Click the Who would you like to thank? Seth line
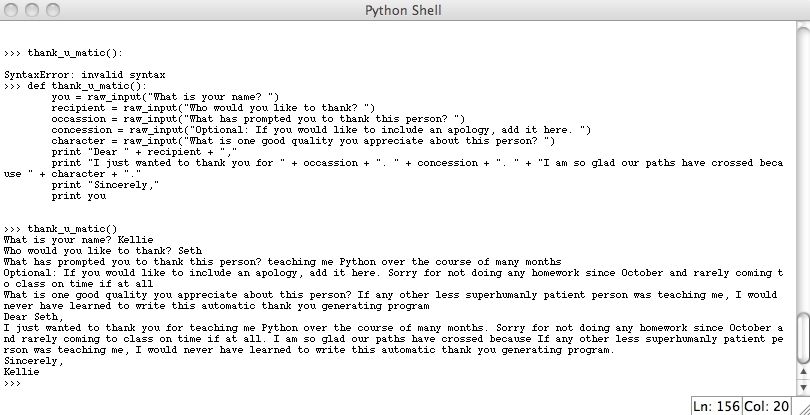The image size is (810, 415). 103,251
